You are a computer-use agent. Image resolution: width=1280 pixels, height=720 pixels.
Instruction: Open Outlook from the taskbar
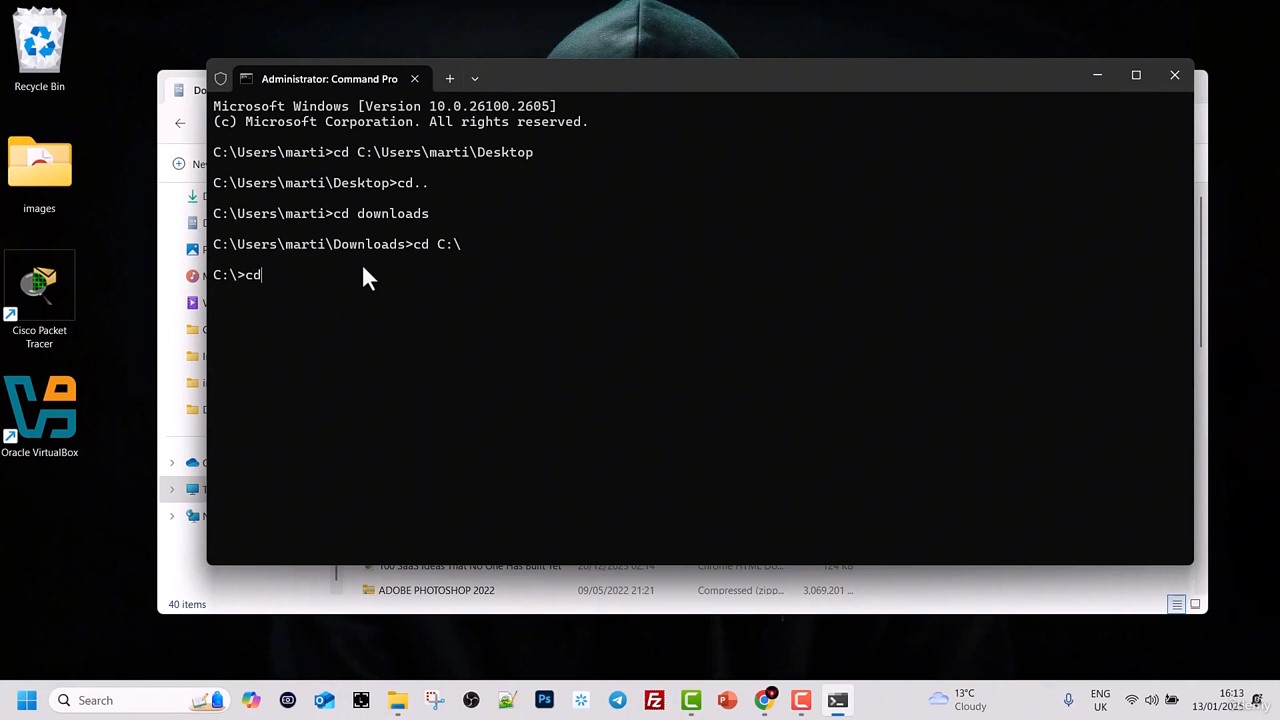coord(324,700)
